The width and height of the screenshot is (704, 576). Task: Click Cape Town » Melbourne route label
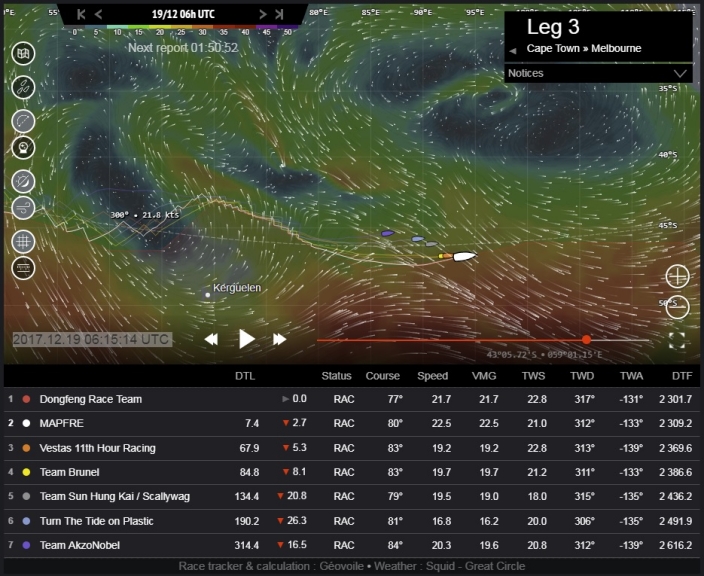(x=584, y=48)
